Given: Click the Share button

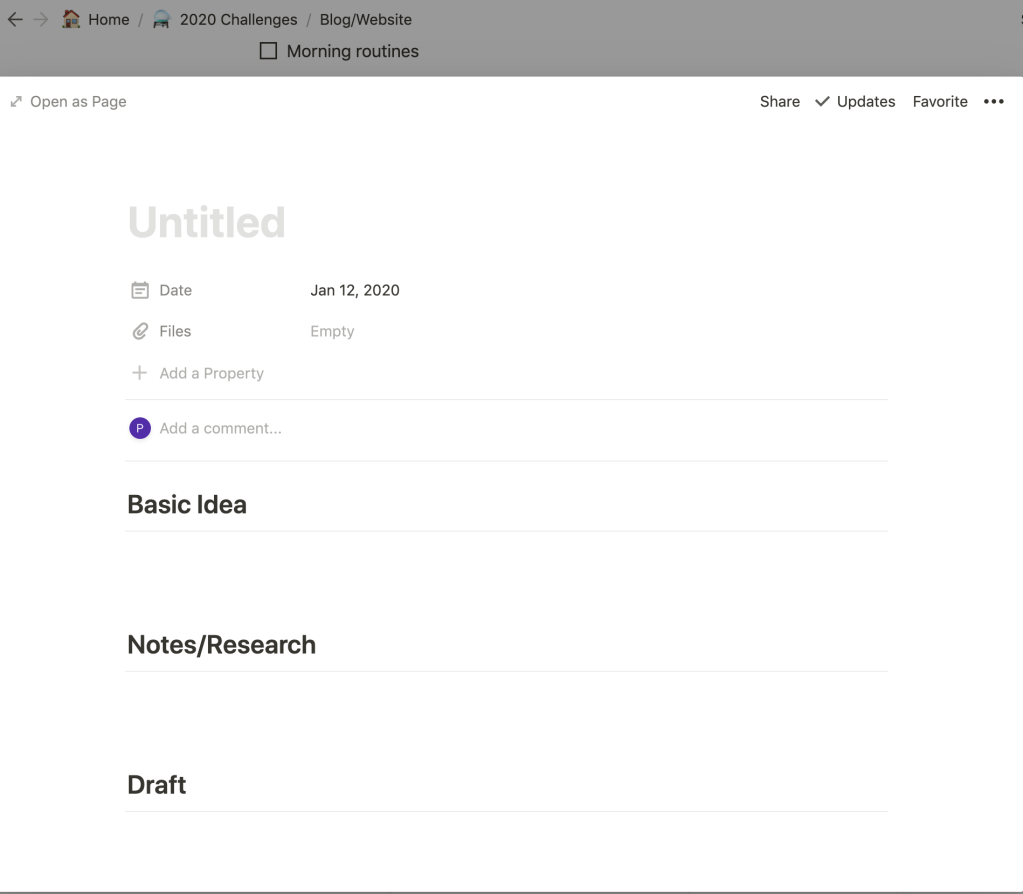Looking at the screenshot, I should (x=779, y=102).
